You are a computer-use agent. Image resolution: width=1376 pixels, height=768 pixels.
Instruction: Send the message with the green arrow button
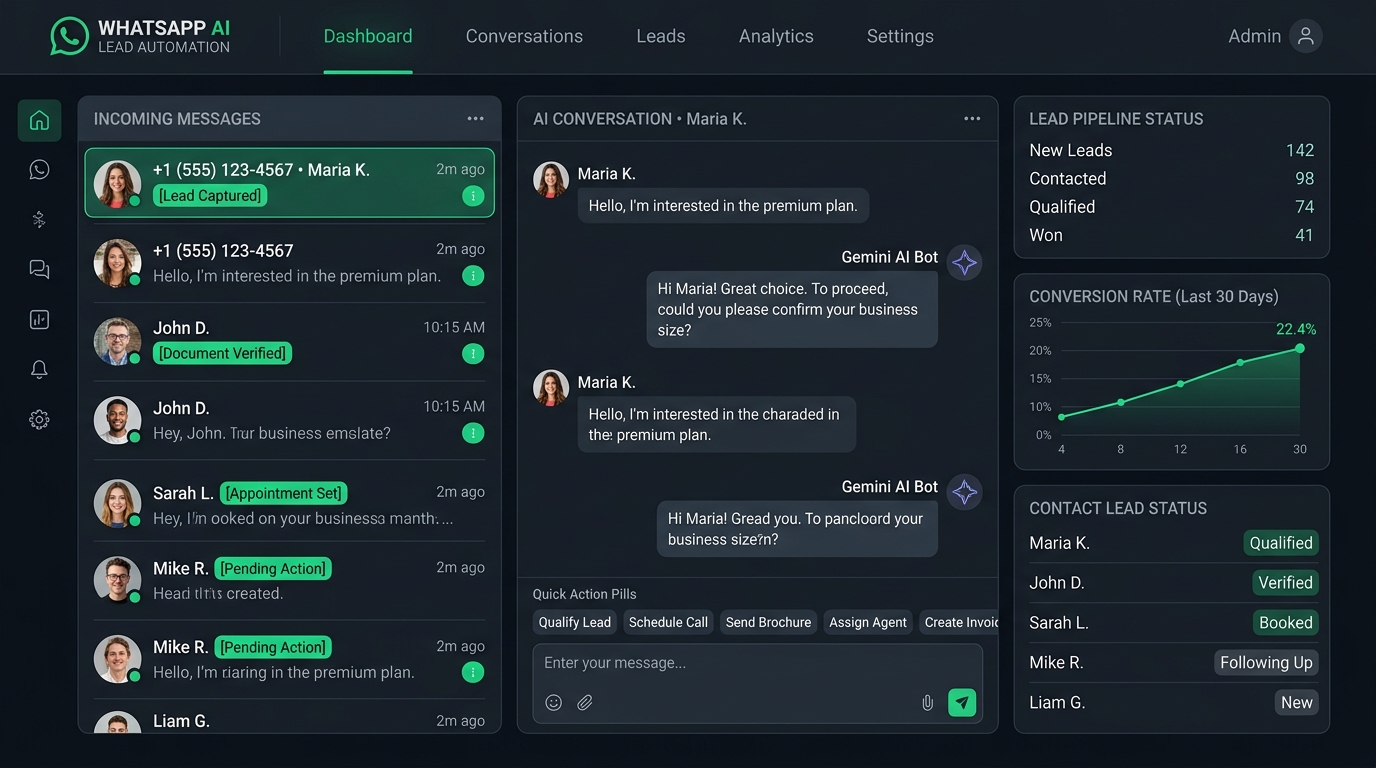(962, 702)
